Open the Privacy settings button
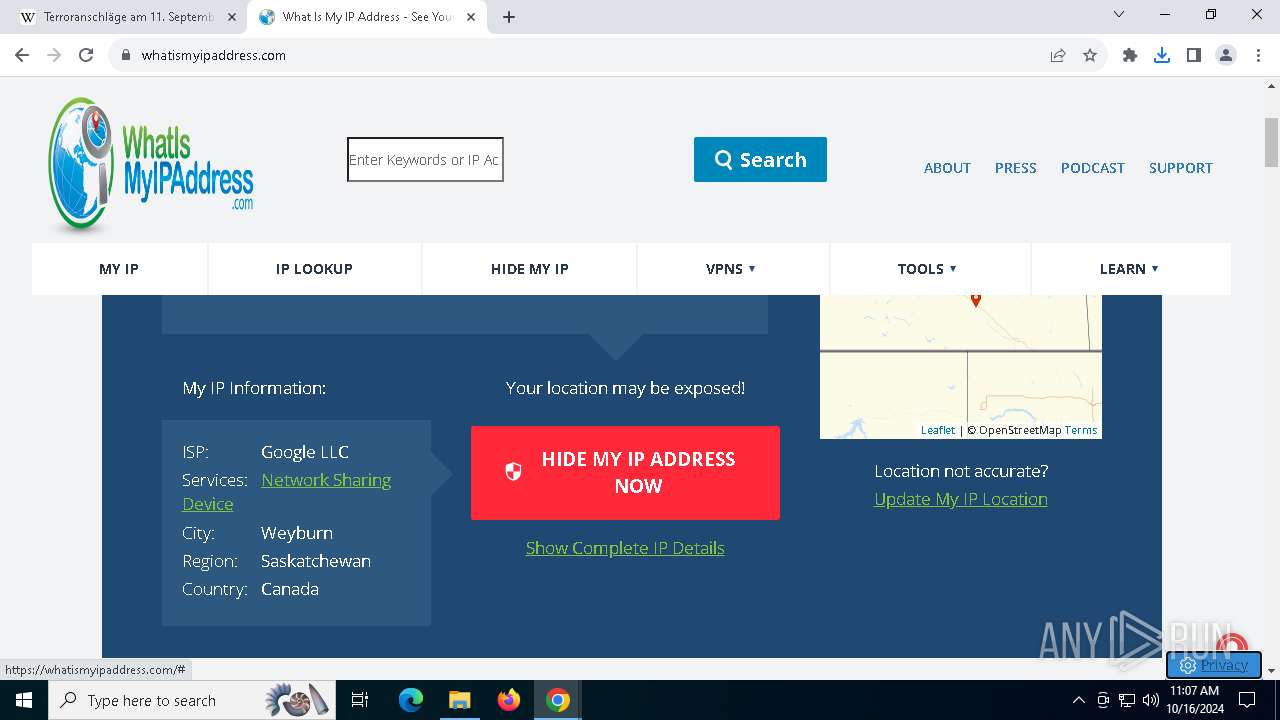 tap(1213, 665)
